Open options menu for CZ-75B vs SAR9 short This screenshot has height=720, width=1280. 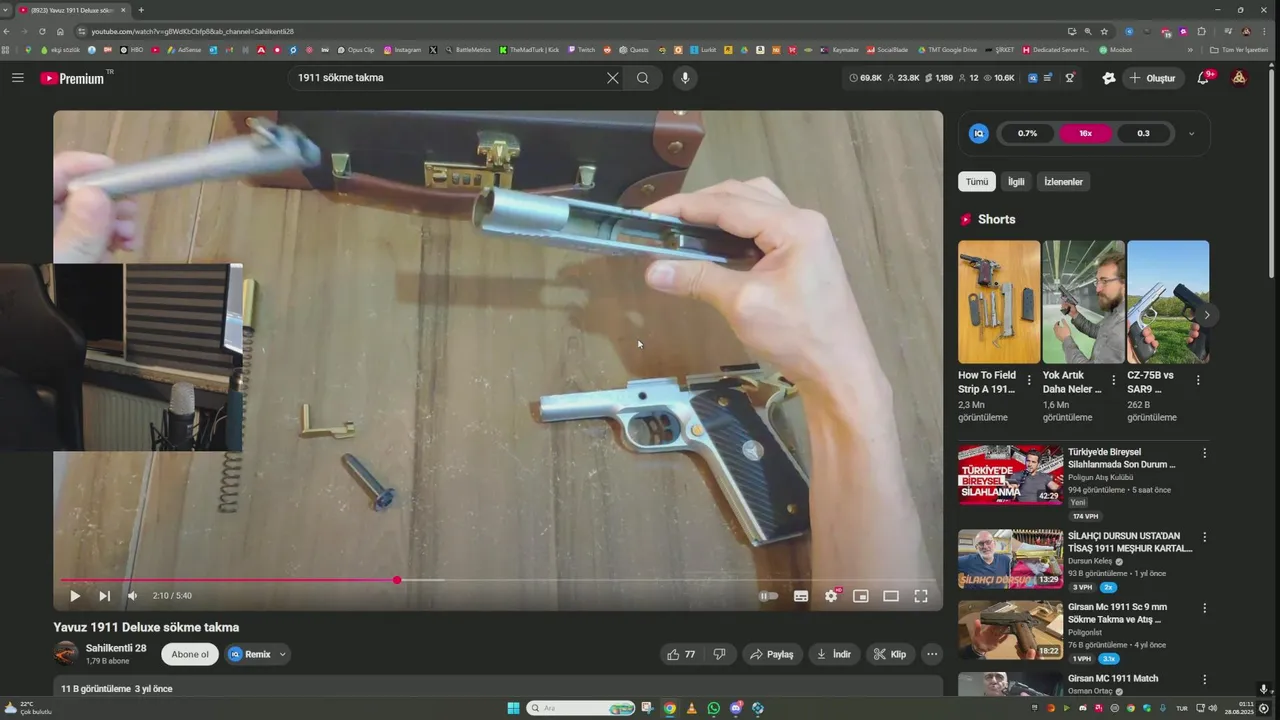click(x=1198, y=380)
